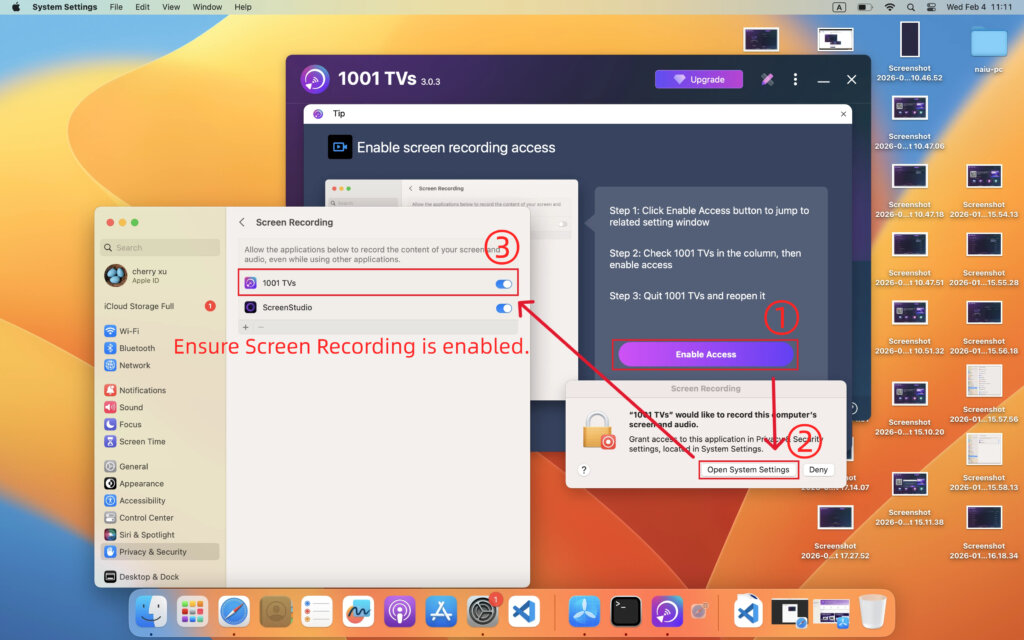Select Privacy & Security in sidebar
The height and width of the screenshot is (640, 1024).
pyautogui.click(x=152, y=552)
